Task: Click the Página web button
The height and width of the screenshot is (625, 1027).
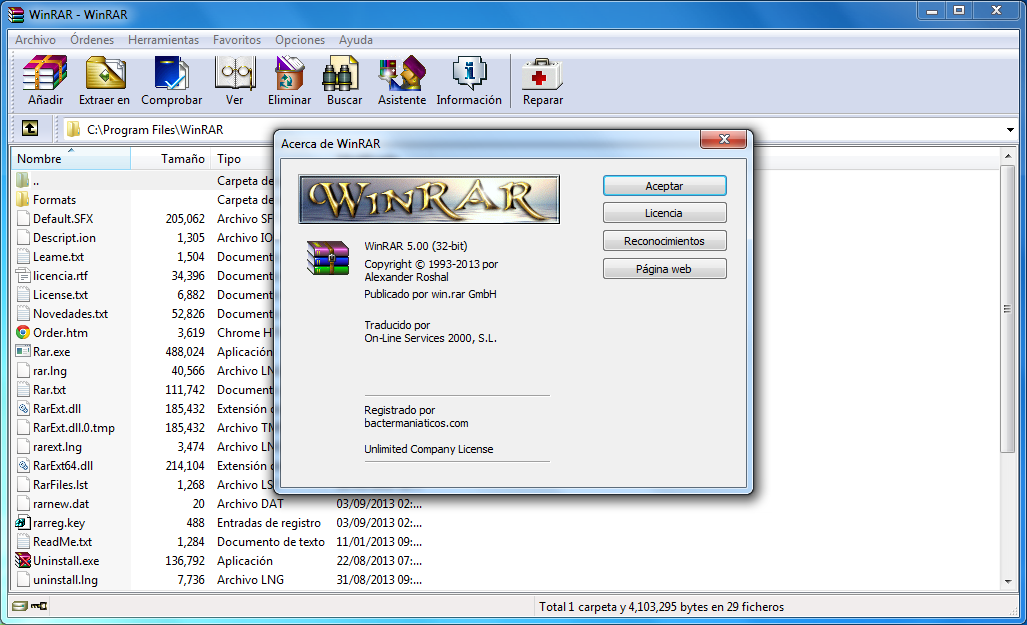Action: pyautogui.click(x=664, y=269)
